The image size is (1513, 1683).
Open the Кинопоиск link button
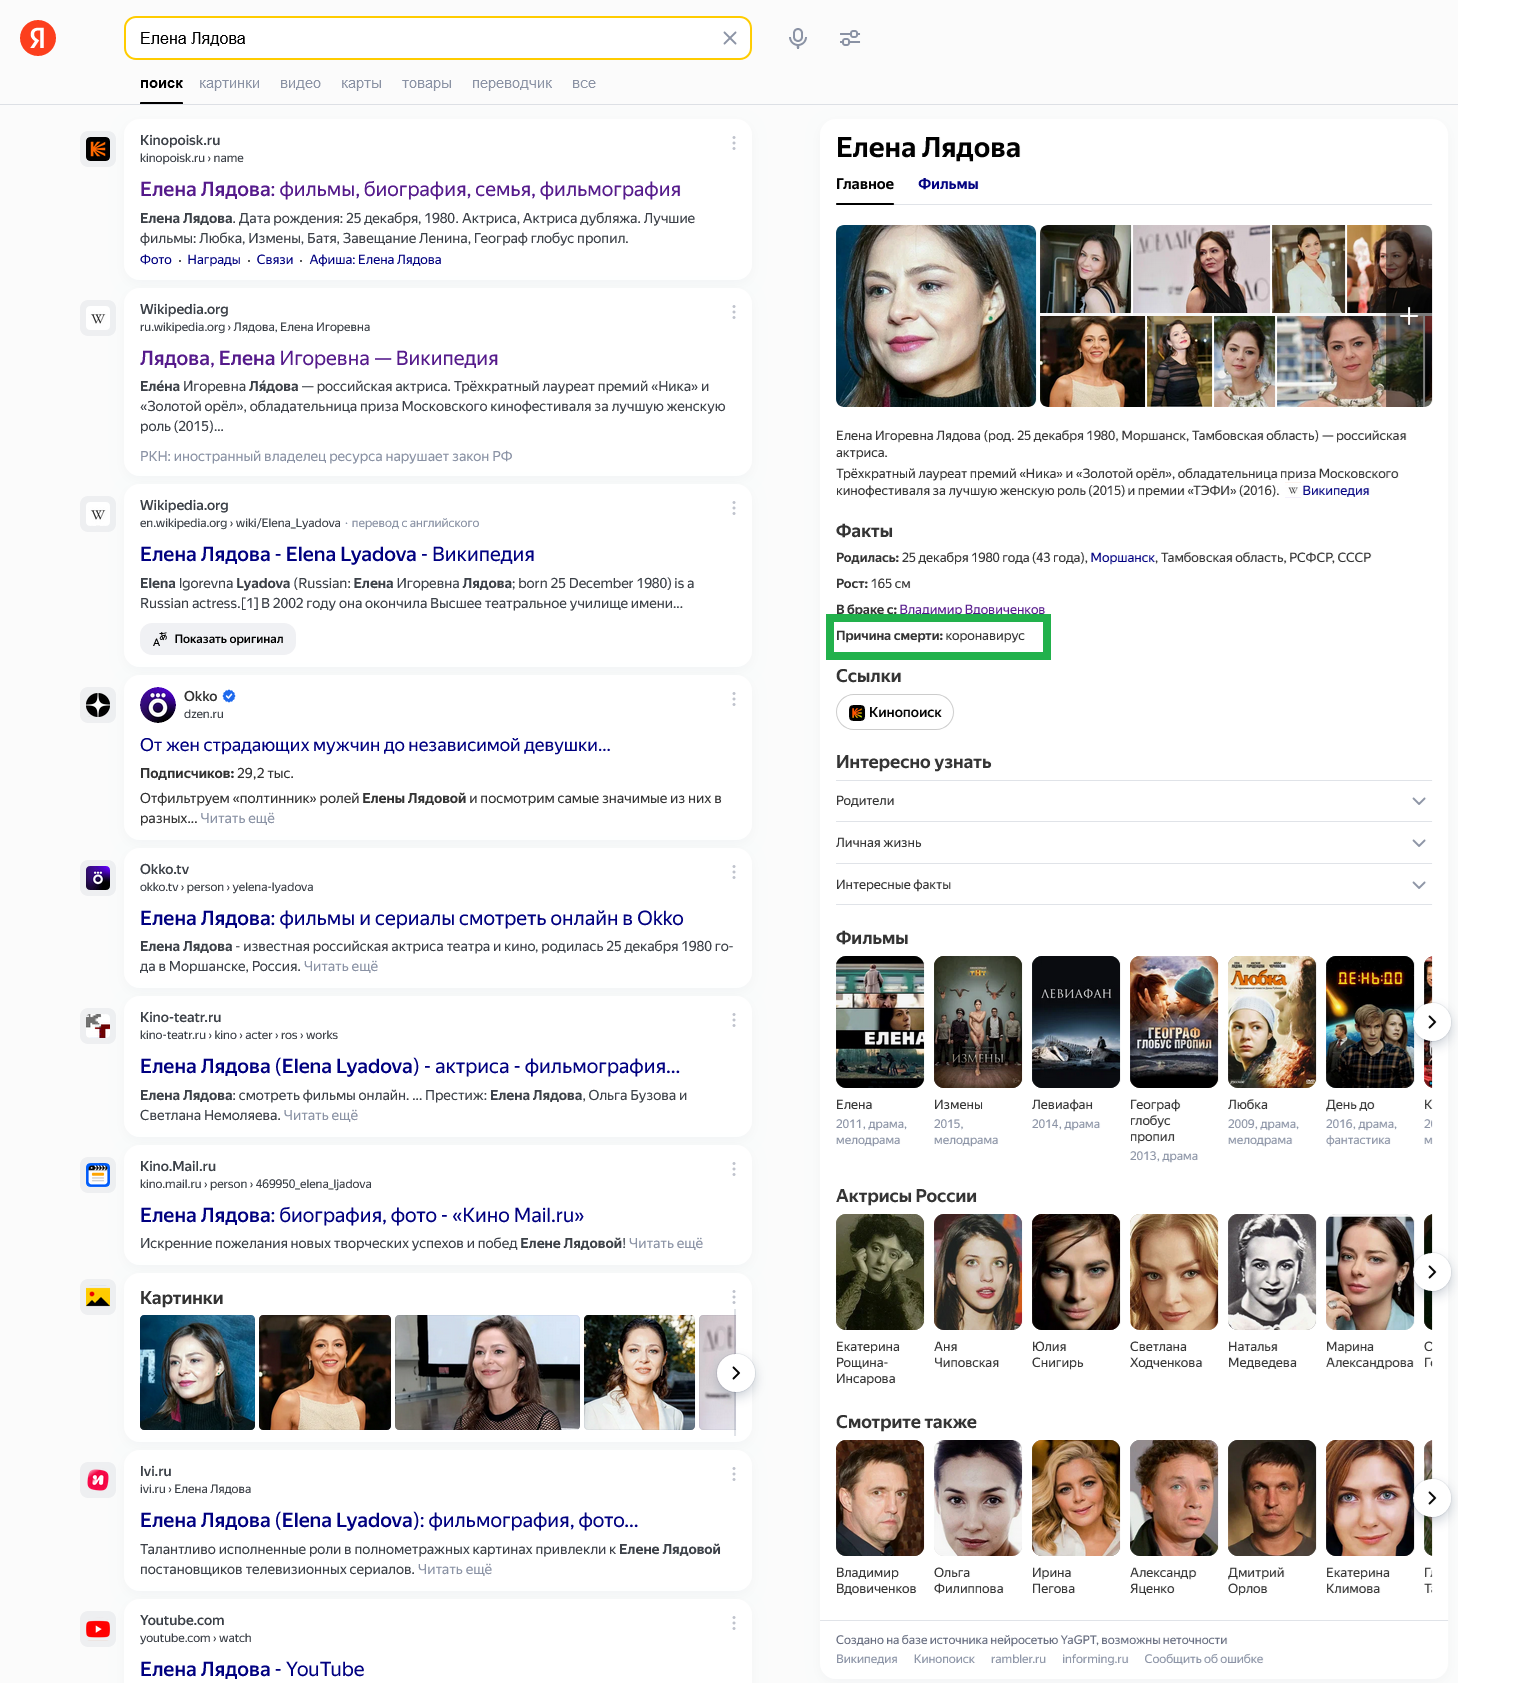pyautogui.click(x=895, y=712)
